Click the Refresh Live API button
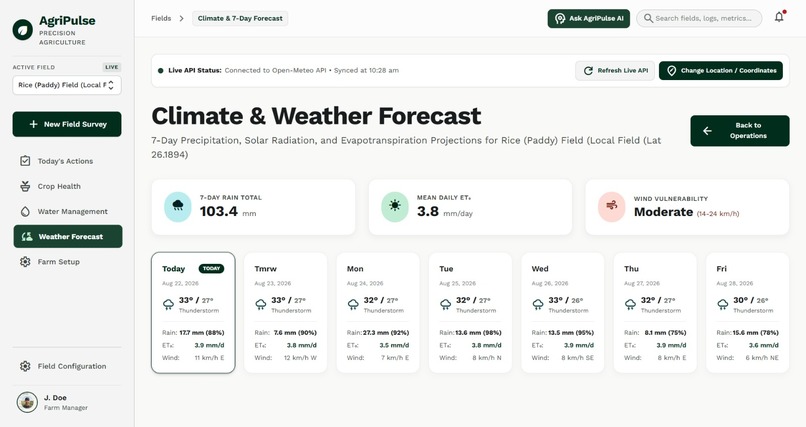 pos(615,70)
